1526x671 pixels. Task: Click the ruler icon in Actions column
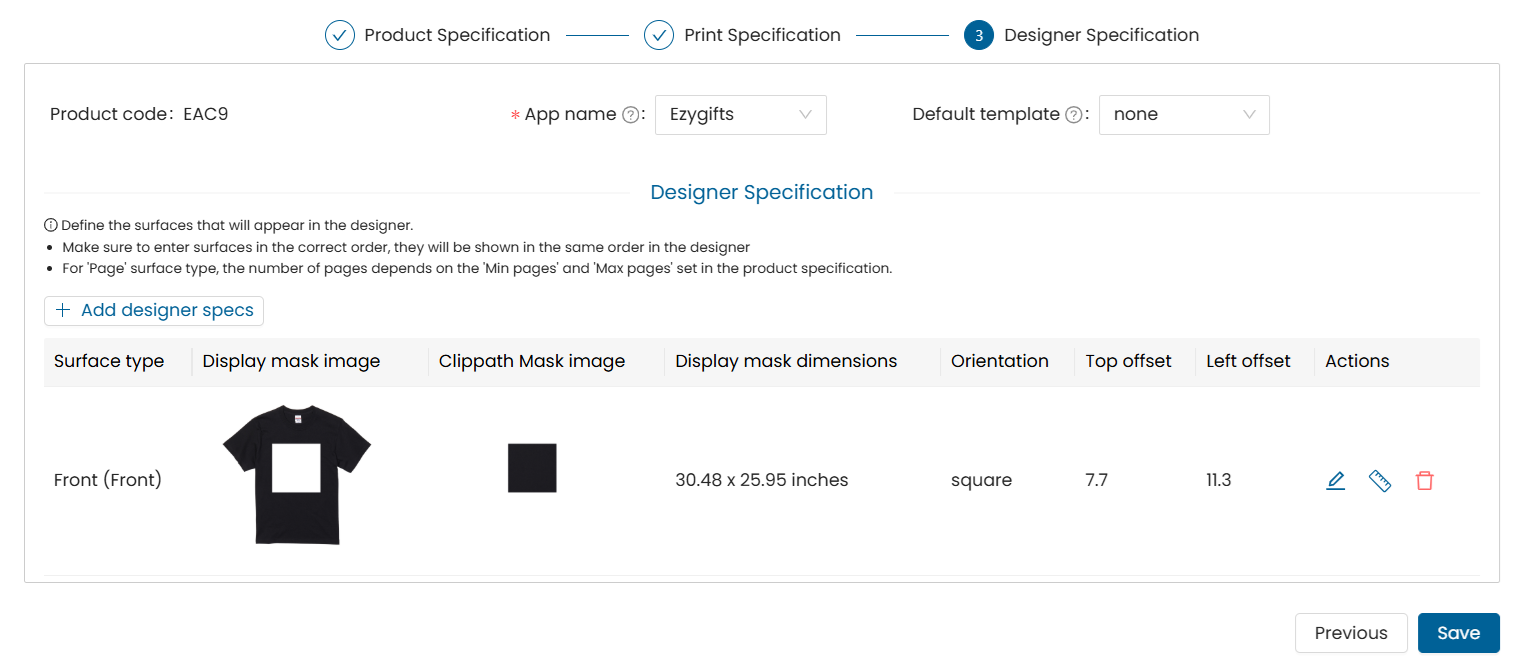point(1380,481)
